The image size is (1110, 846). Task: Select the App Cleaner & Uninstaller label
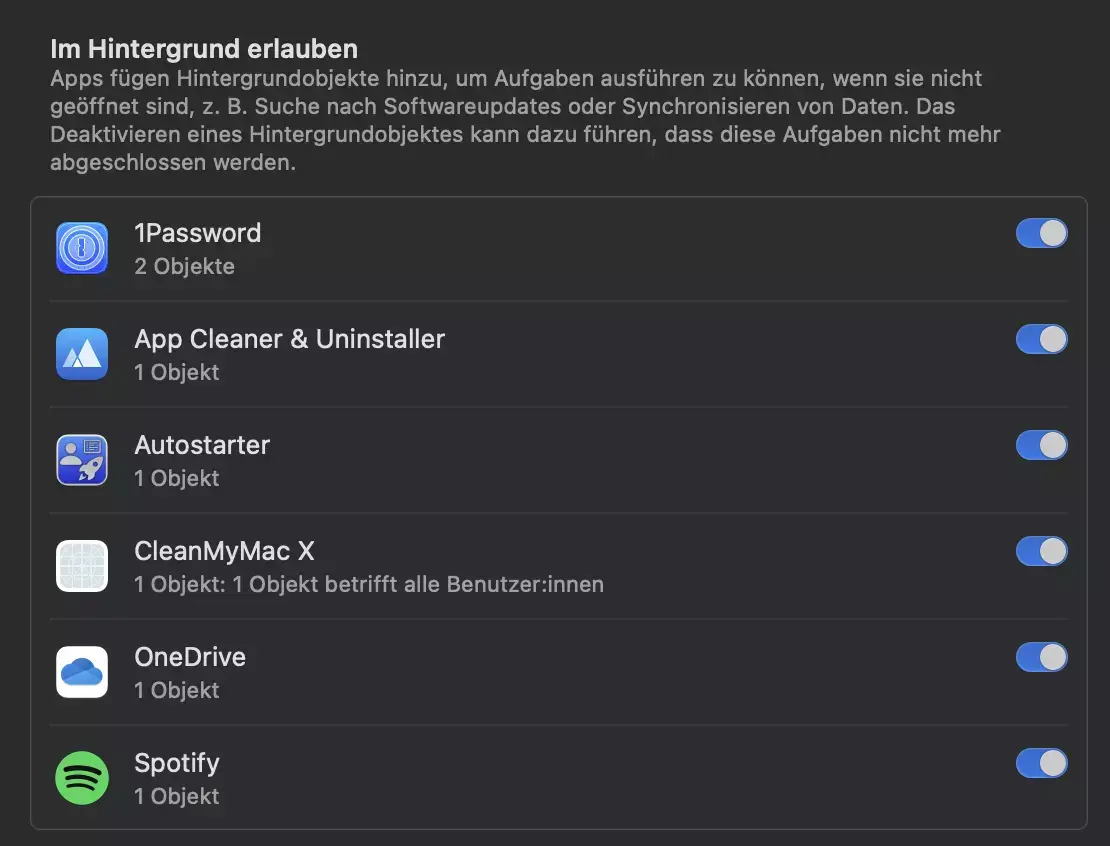click(290, 339)
